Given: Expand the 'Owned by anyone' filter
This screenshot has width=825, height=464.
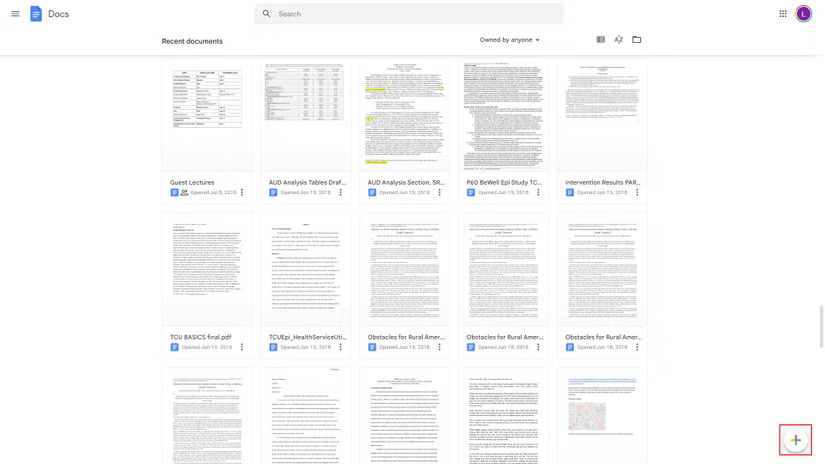Looking at the screenshot, I should [x=510, y=40].
